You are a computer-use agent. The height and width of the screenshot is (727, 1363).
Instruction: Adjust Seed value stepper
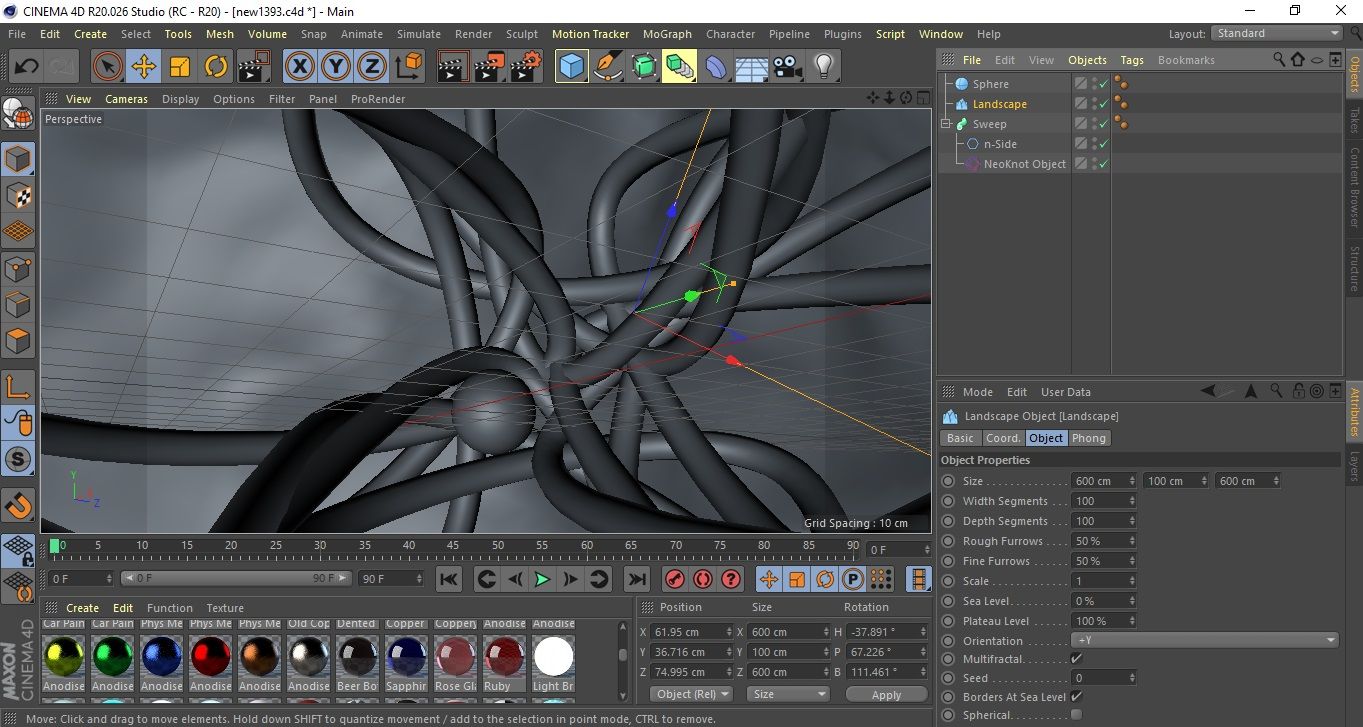click(x=1132, y=678)
